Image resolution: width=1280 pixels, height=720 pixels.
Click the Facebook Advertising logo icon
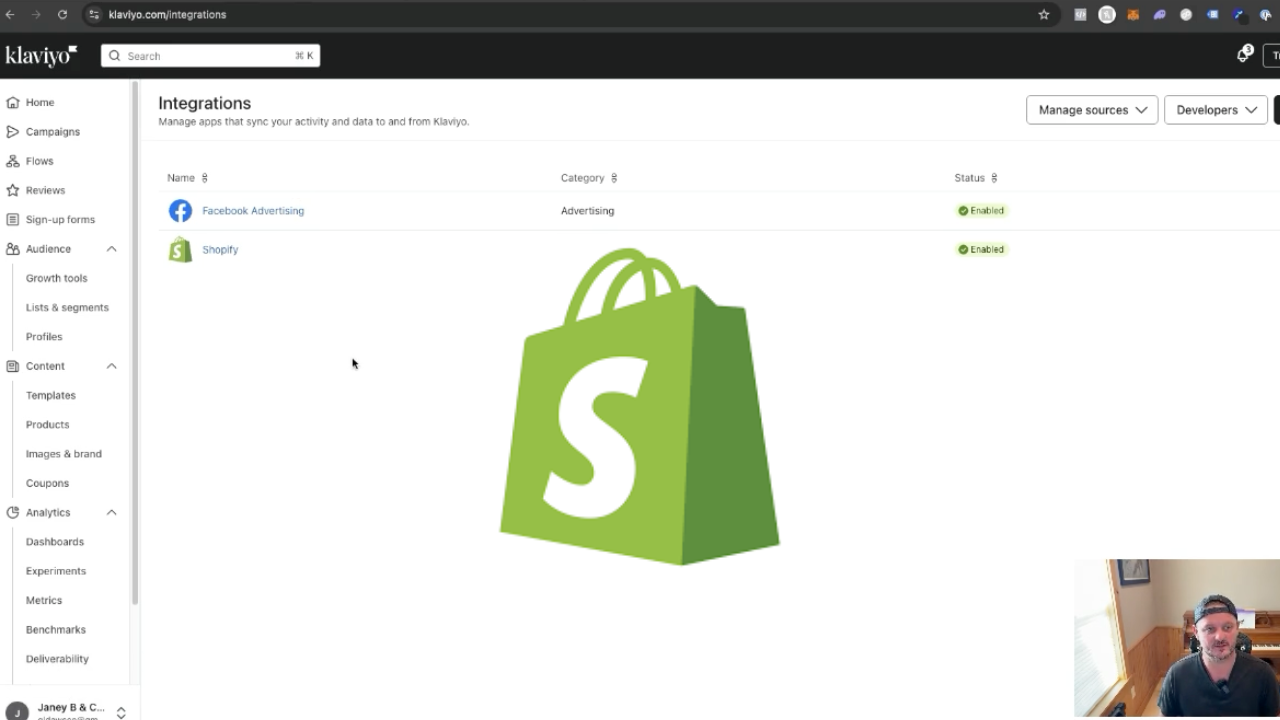click(x=180, y=211)
